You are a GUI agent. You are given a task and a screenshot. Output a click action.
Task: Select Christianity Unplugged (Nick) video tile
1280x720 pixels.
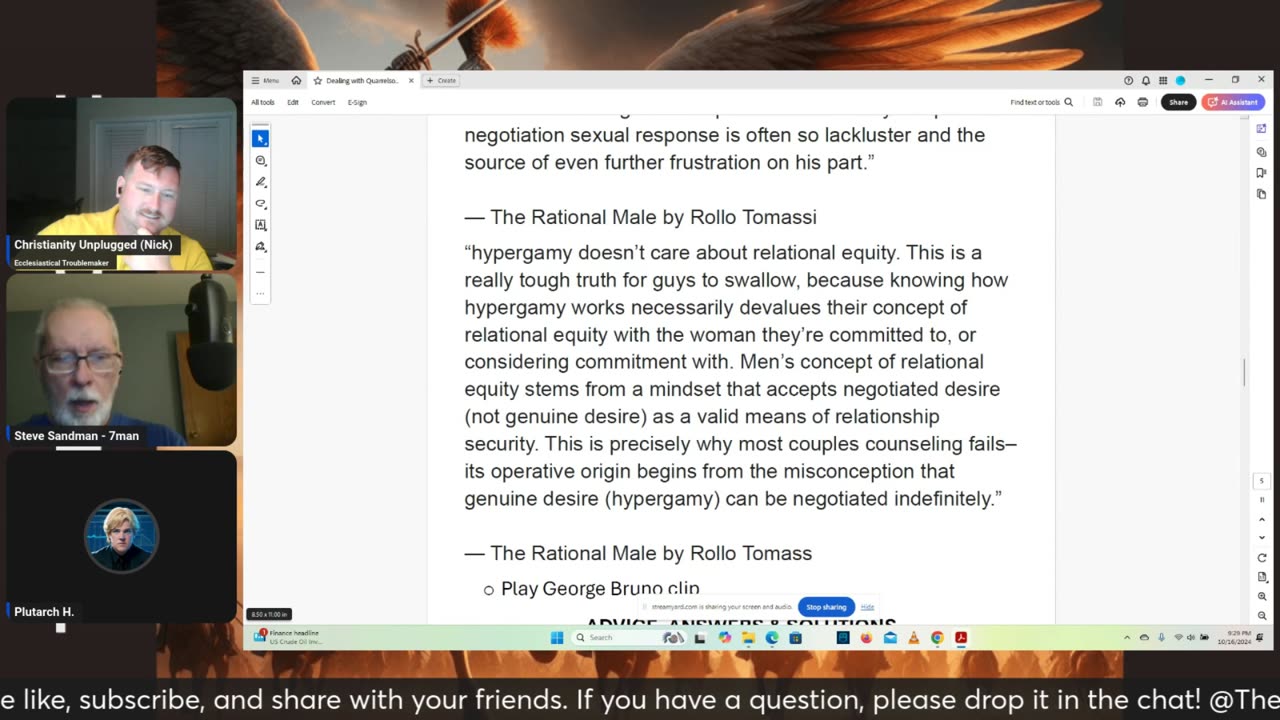pos(122,183)
